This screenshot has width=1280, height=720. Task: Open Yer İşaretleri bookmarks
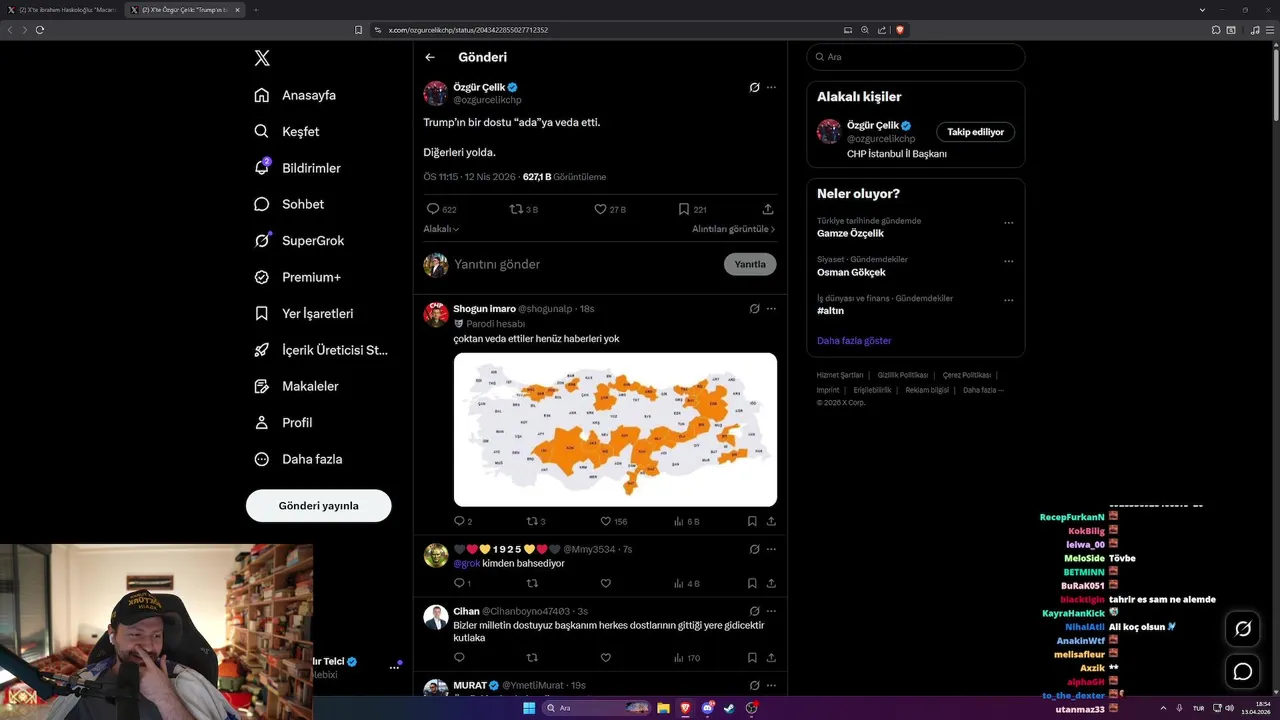[x=304, y=313]
